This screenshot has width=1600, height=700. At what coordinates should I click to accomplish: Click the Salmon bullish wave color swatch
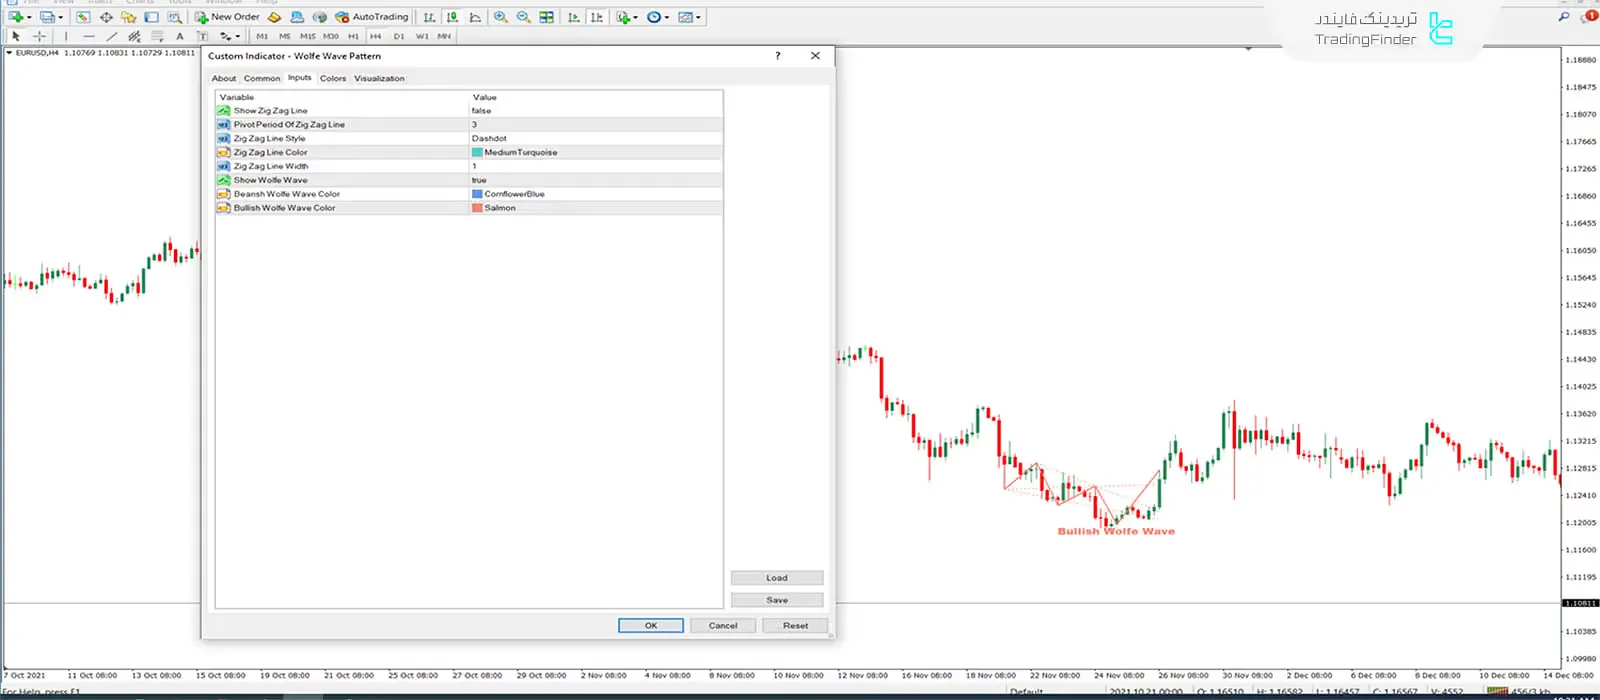tap(478, 208)
